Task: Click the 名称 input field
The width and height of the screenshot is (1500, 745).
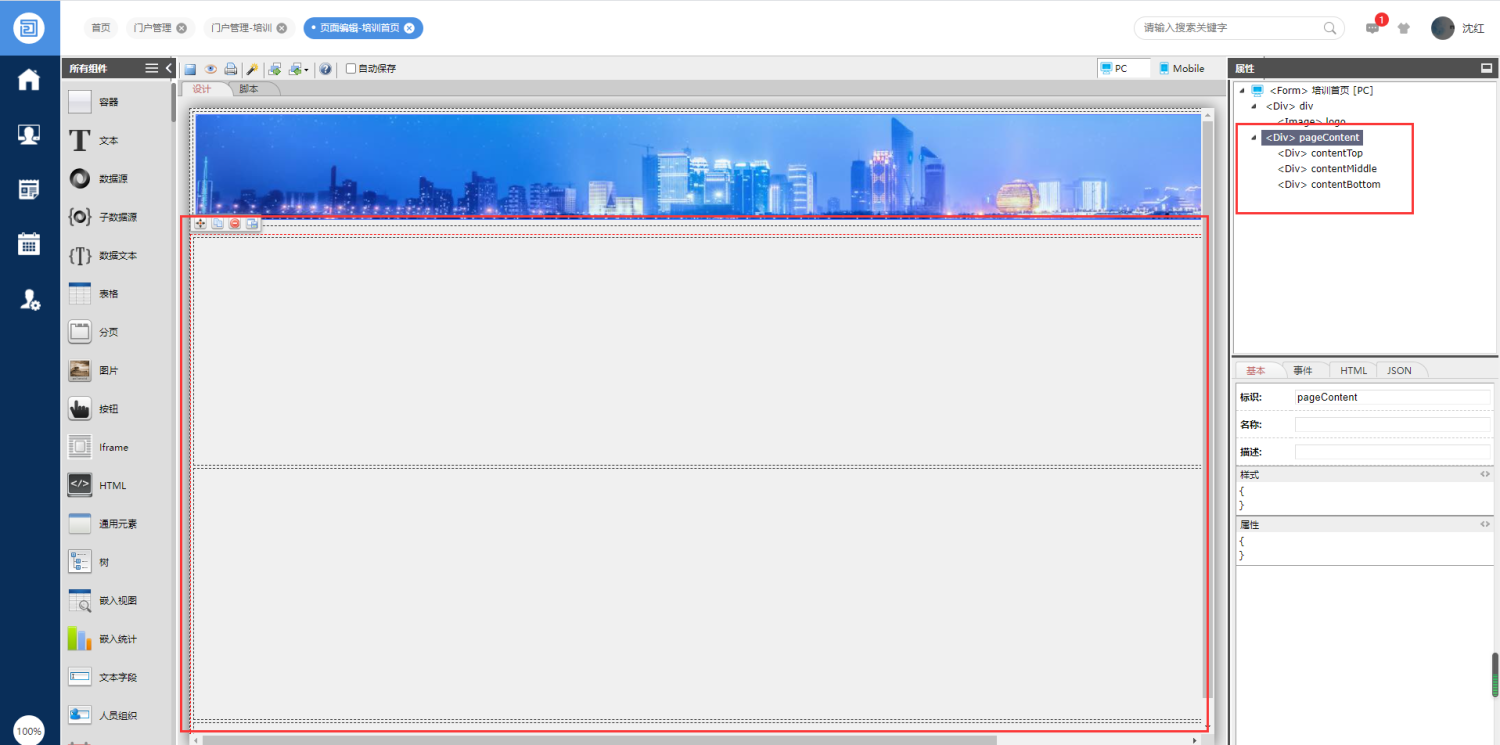Action: (x=1393, y=425)
